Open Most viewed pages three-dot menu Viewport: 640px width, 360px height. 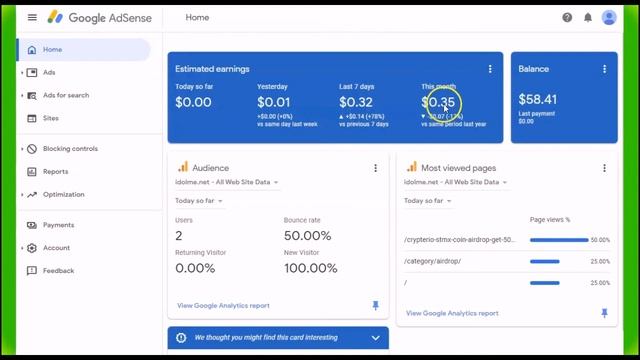coord(604,168)
